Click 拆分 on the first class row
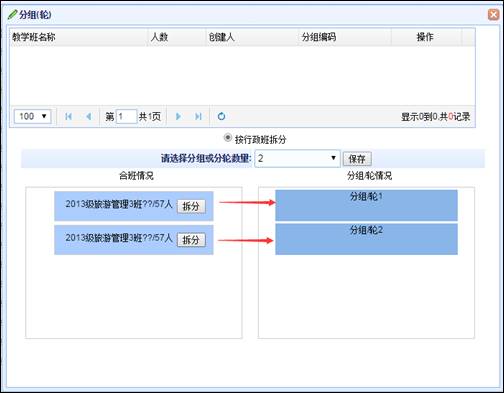This screenshot has width=504, height=393. pos(191,206)
